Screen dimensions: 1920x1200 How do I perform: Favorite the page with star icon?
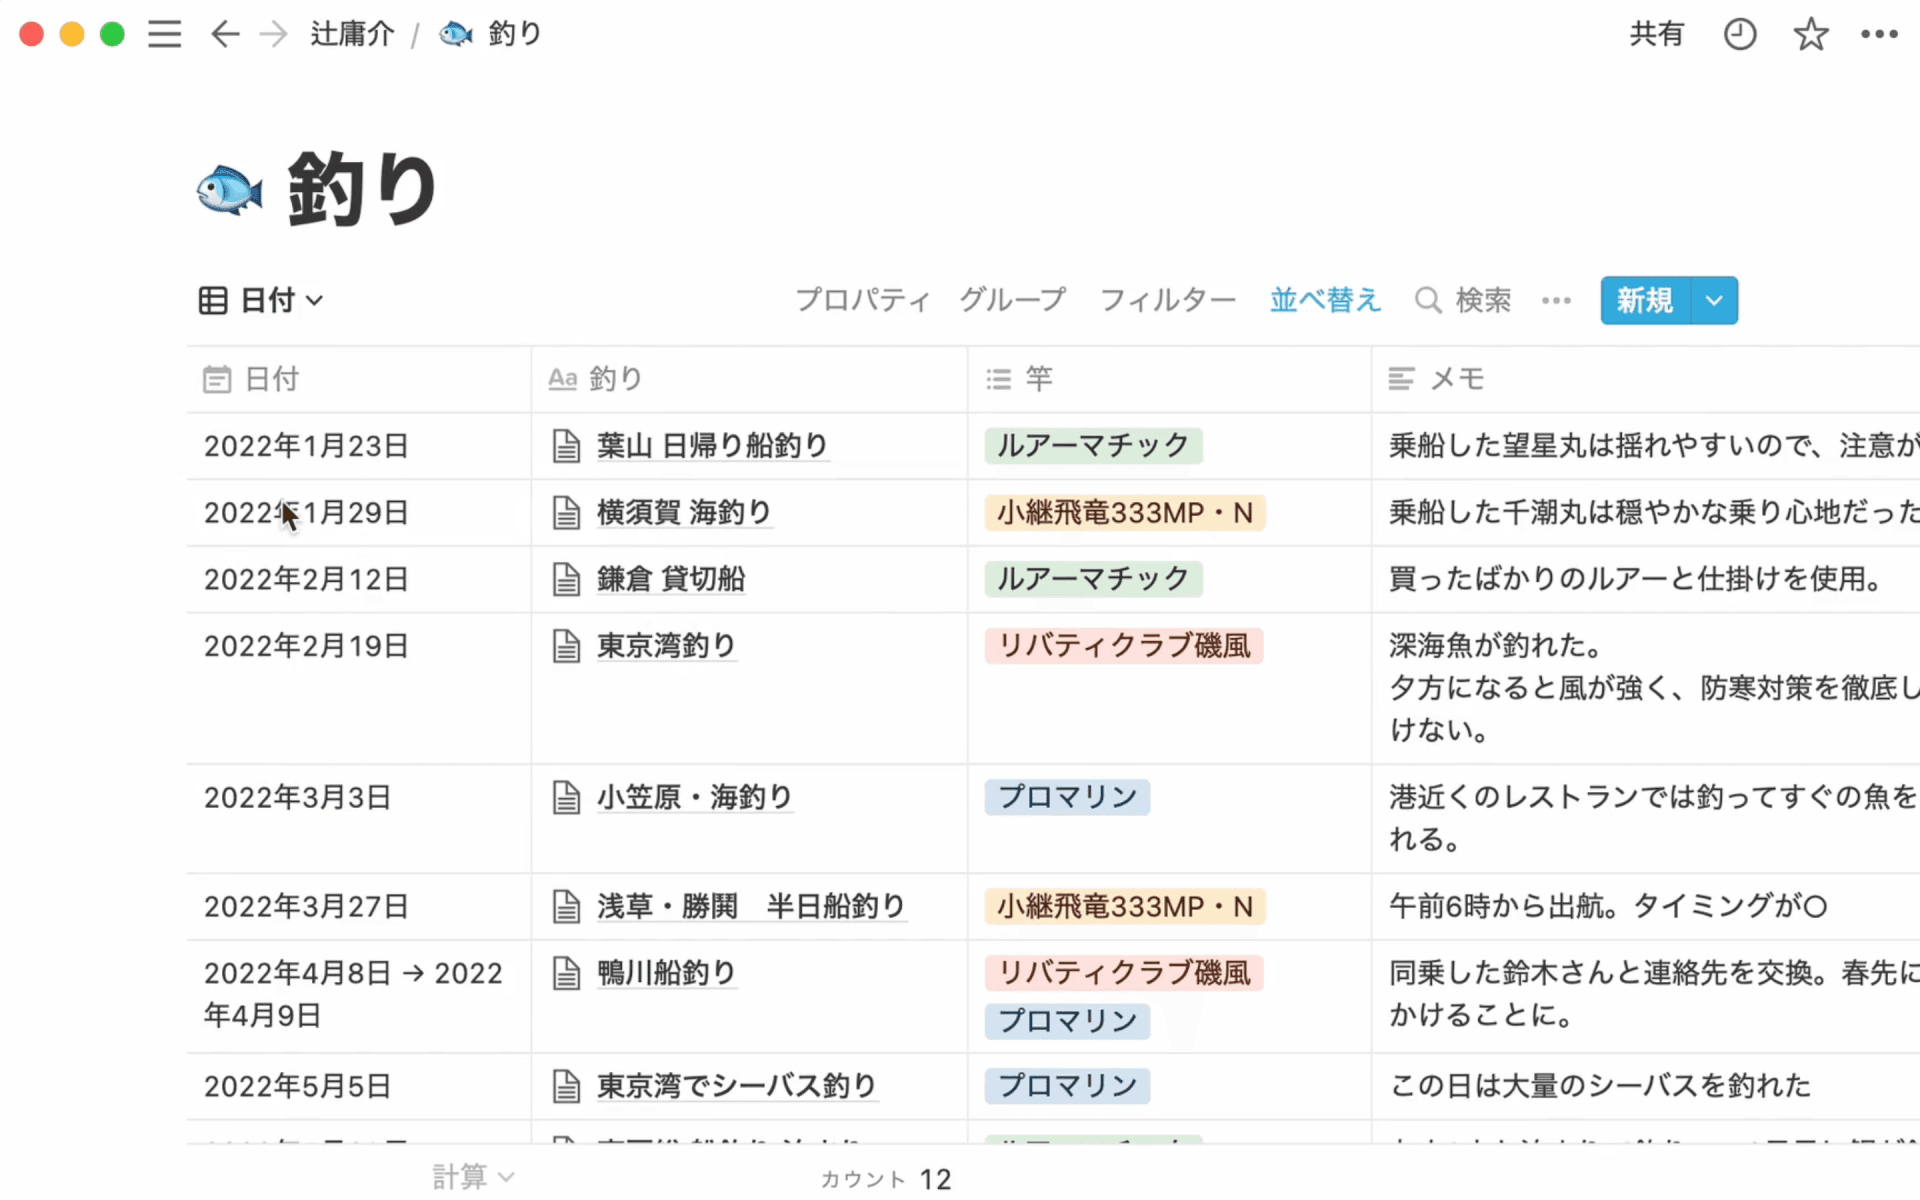(1810, 34)
